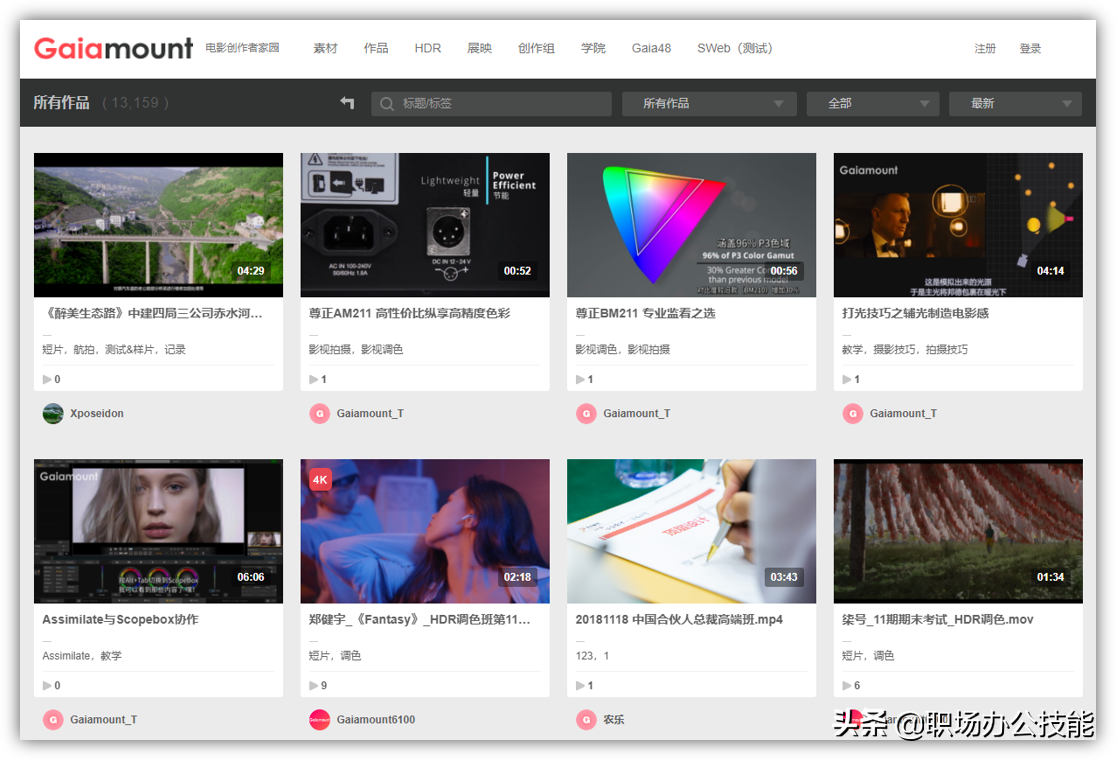Click the Gaiamount logo

[x=113, y=48]
